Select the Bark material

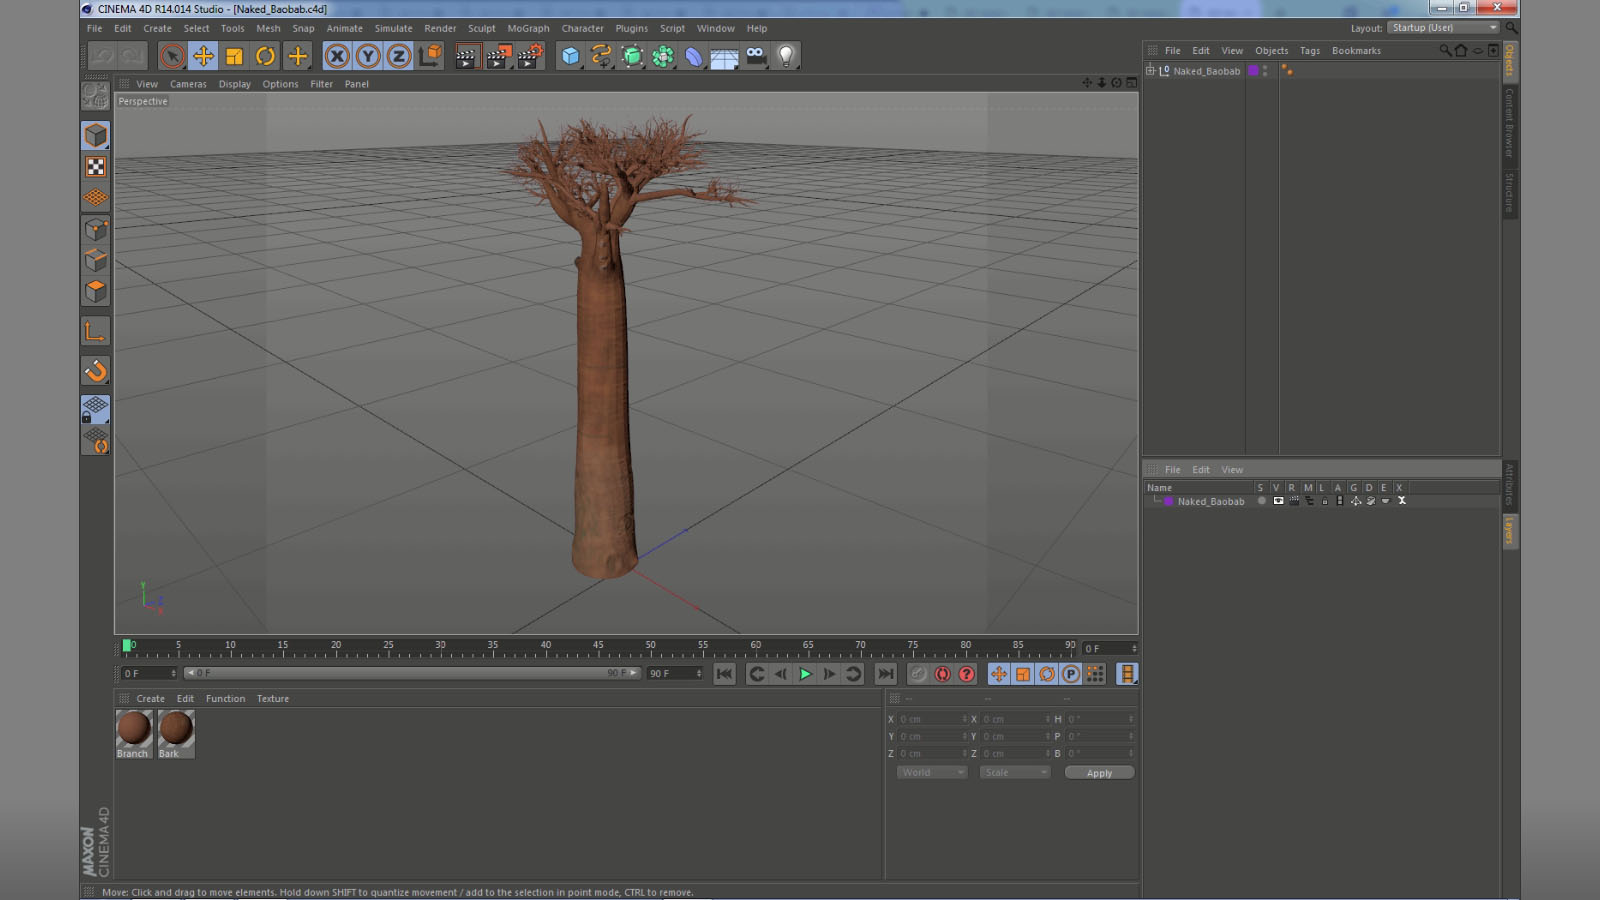pos(176,734)
